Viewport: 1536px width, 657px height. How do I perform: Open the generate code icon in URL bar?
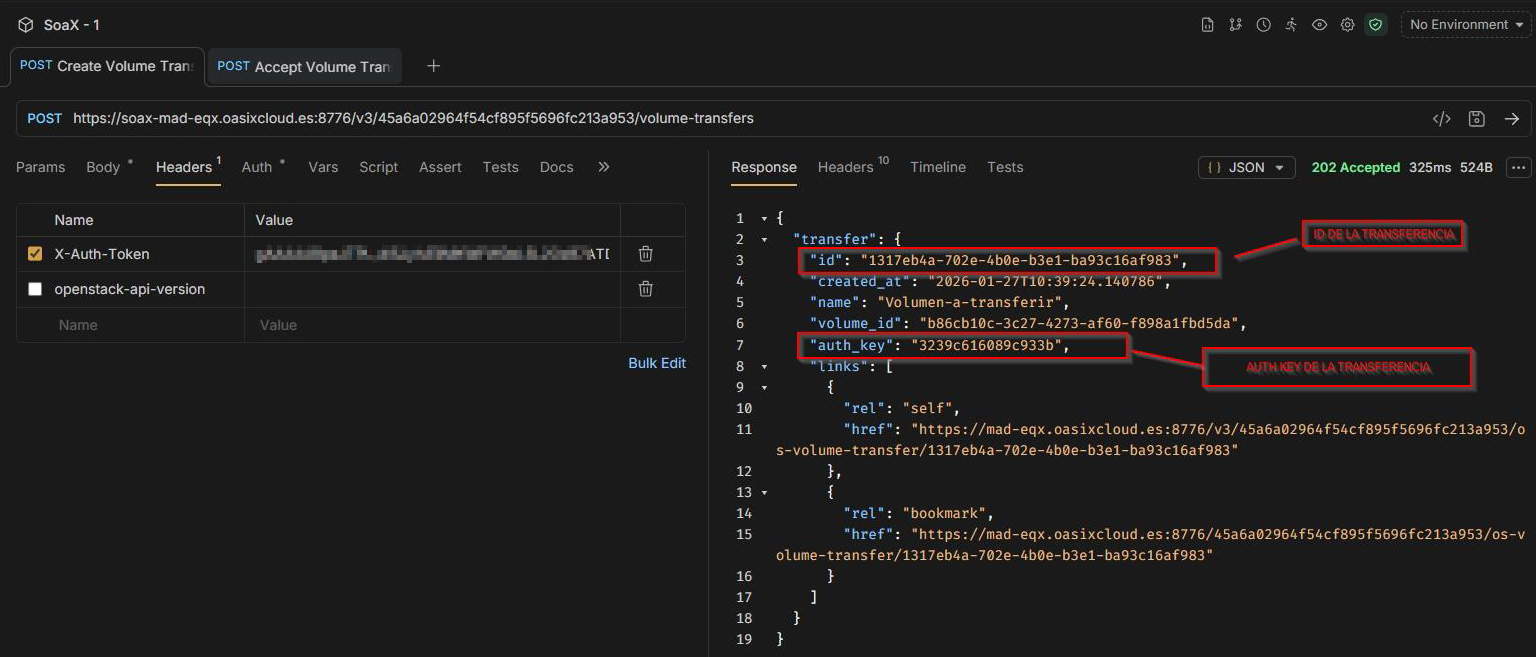pos(1441,119)
